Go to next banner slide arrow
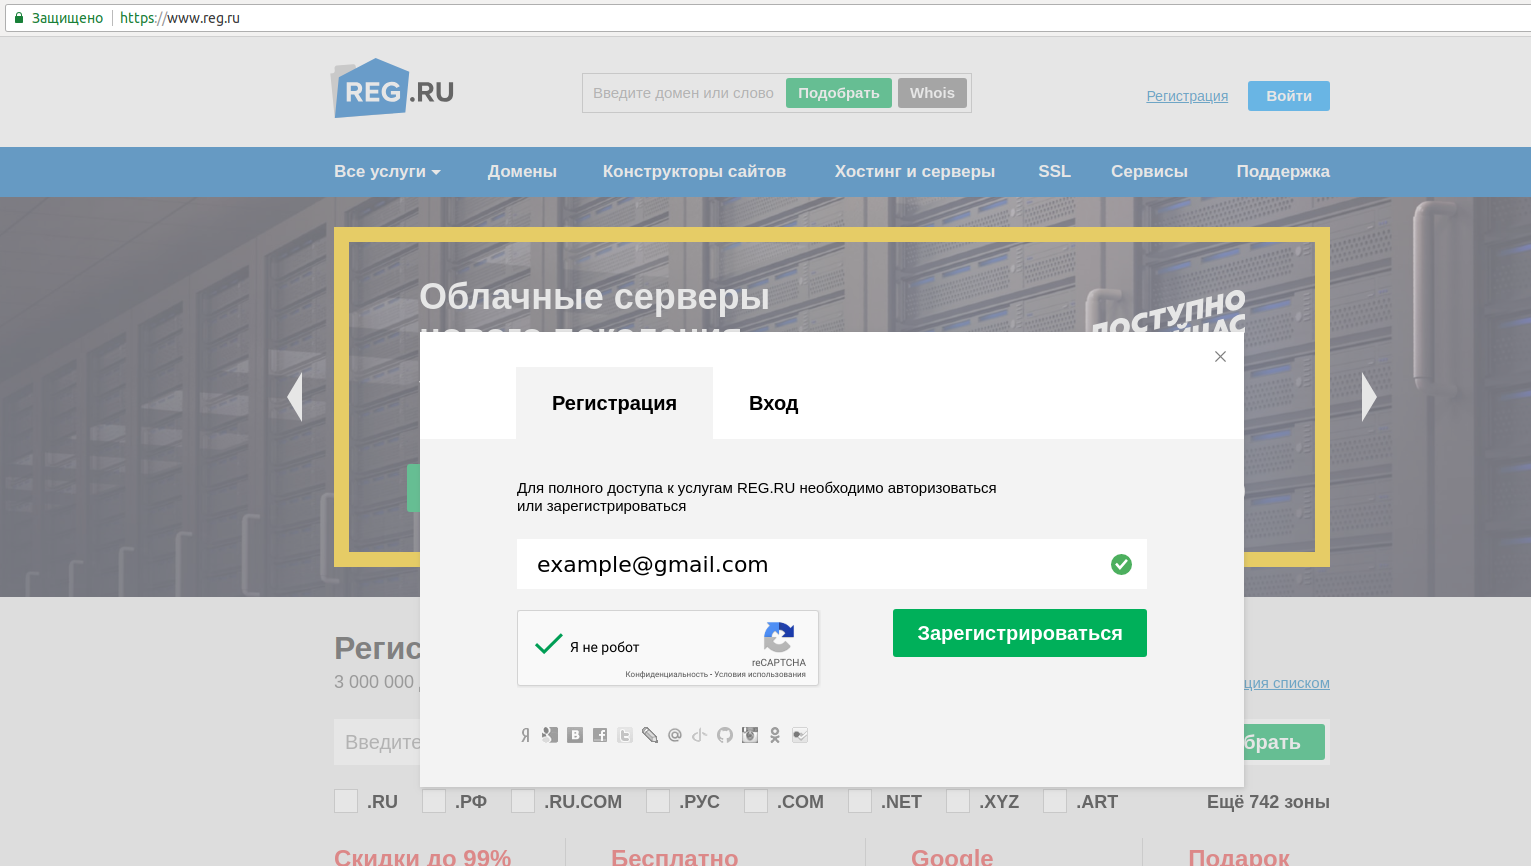 point(1369,397)
